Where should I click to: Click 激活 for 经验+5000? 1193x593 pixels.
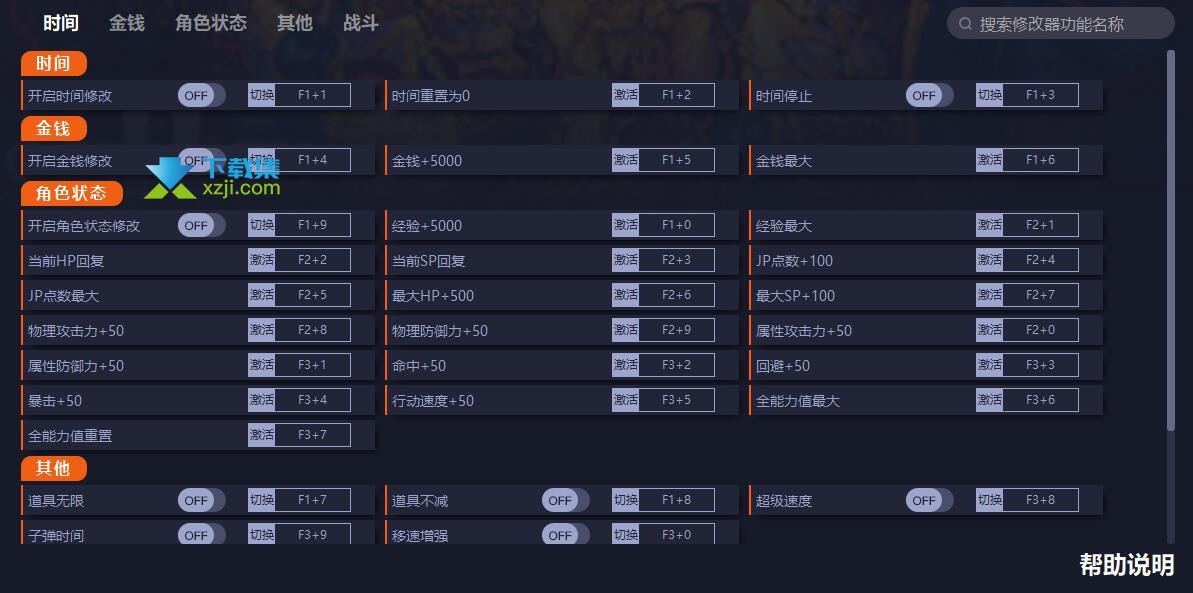625,225
